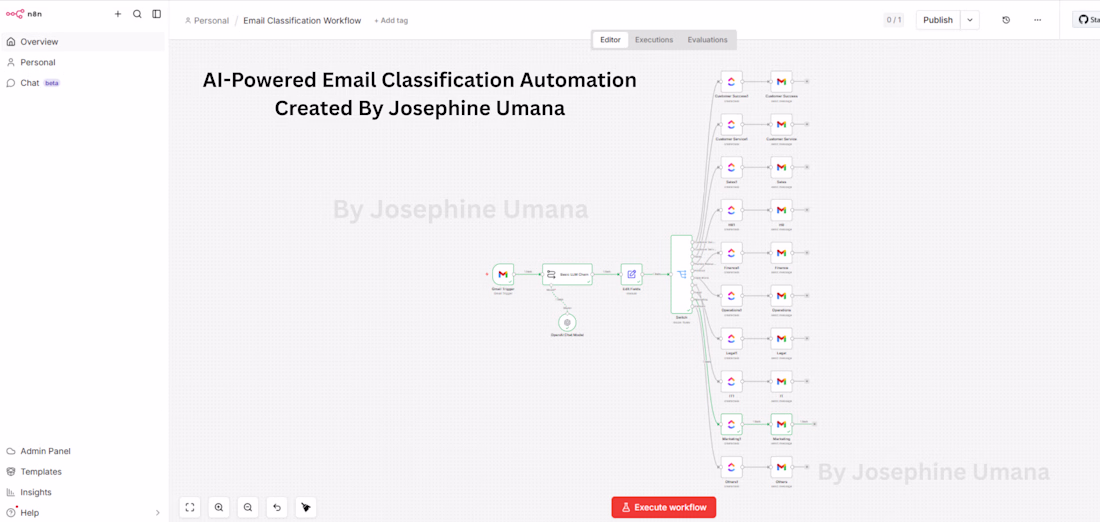Open the Publish dropdown arrow
The height and width of the screenshot is (522, 1100).
970,20
